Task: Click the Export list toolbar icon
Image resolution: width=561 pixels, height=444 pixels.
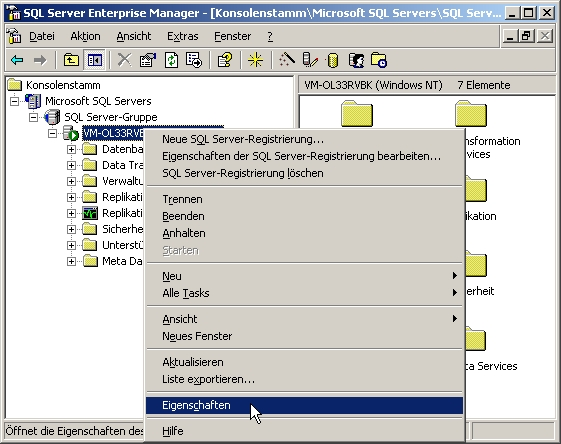Action: [194, 60]
